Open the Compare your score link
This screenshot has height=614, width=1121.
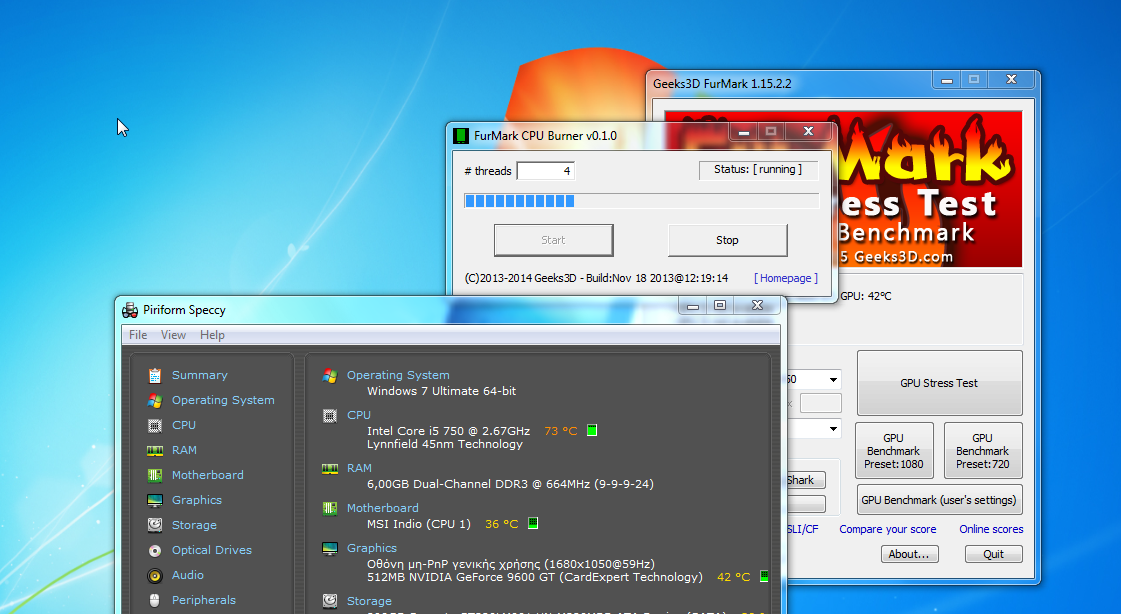click(888, 530)
